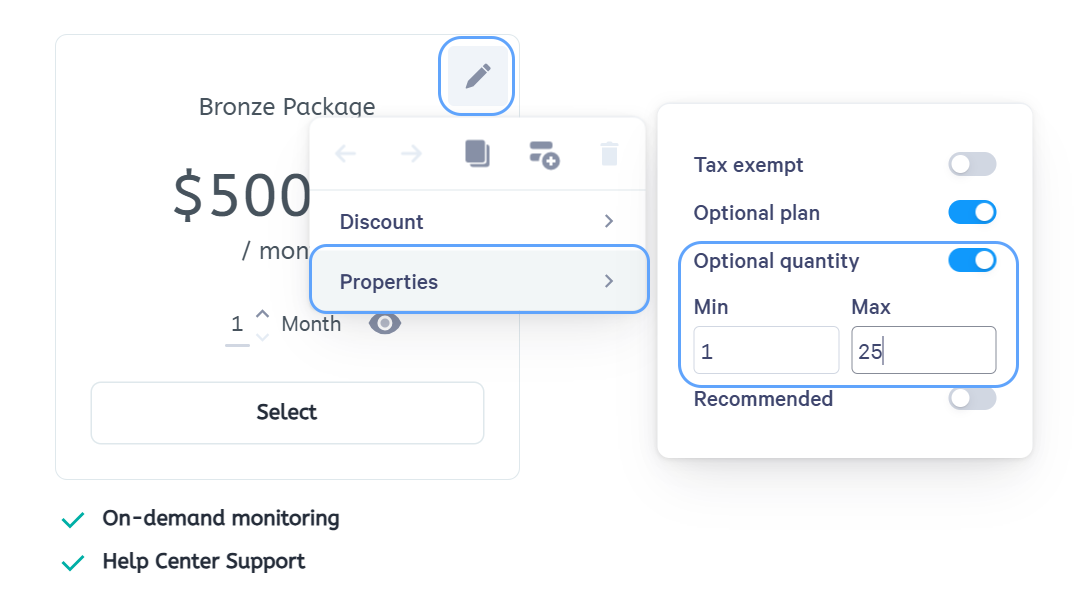Increase month quantity with up arrow
Image resolution: width=1075 pixels, height=589 pixels.
coord(262,314)
